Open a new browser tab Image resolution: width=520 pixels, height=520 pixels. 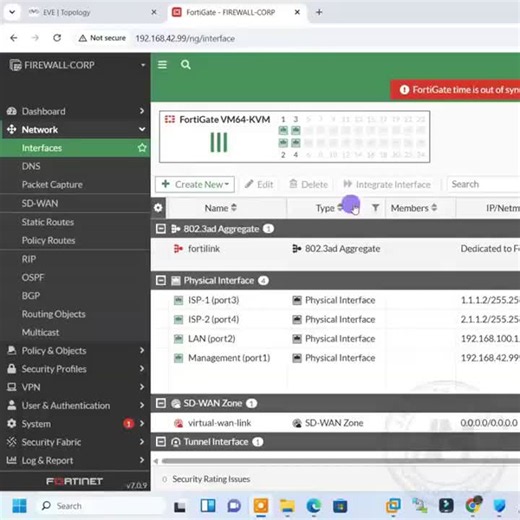click(x=319, y=12)
